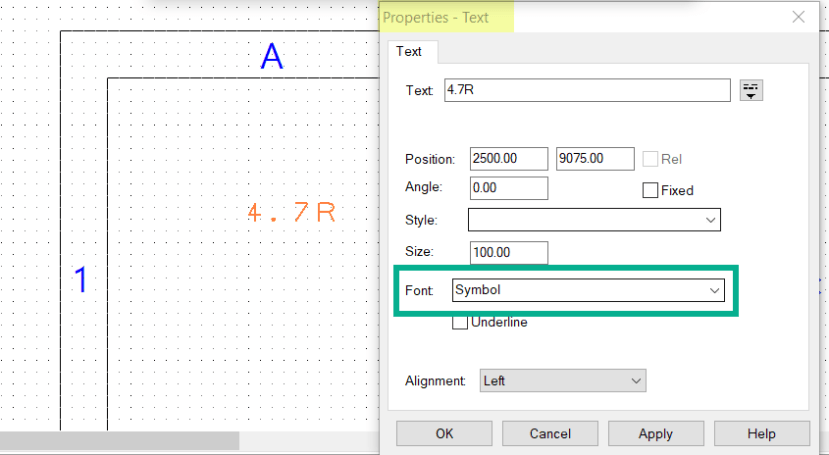Click the horizontal scrollbar under the schematic canvas
Screen dimensions: 829x455
pos(119,440)
